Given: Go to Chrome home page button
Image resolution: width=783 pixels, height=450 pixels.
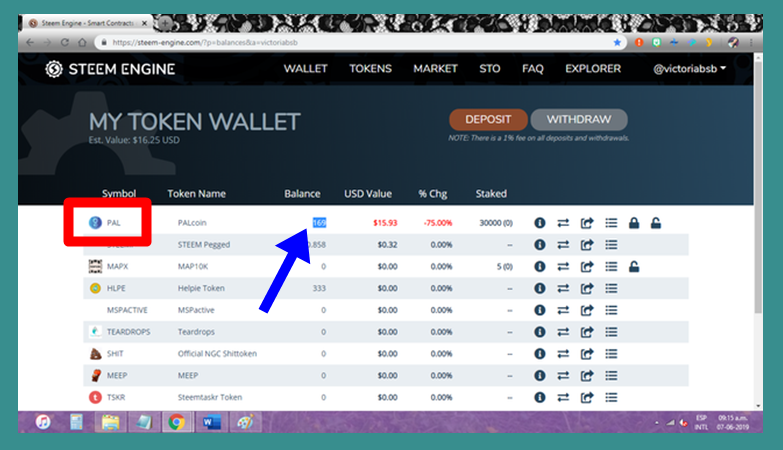Looking at the screenshot, I should point(82,42).
